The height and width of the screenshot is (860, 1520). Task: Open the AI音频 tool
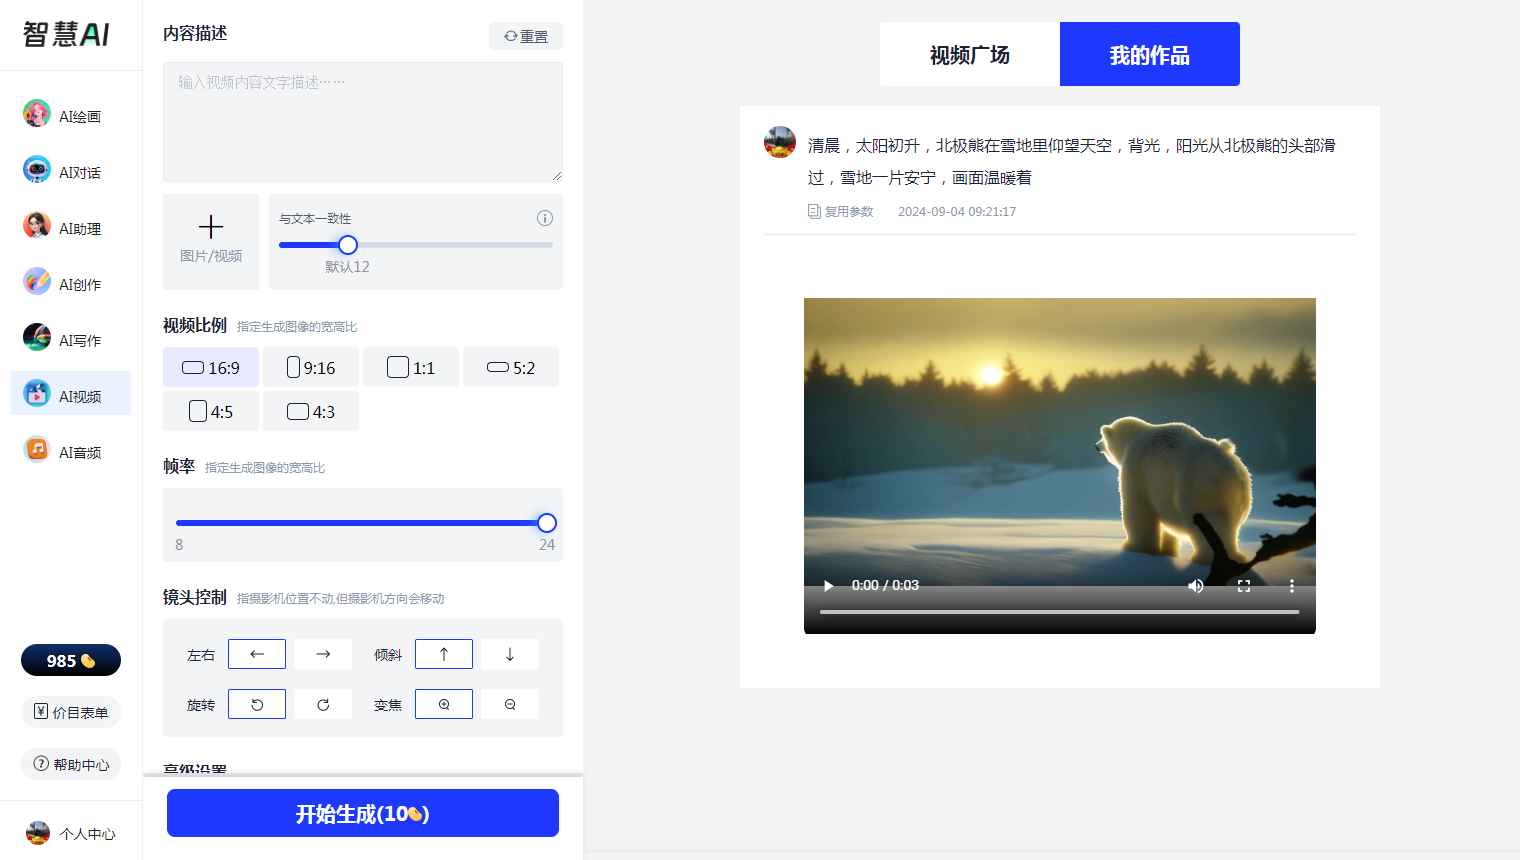[x=37, y=451]
